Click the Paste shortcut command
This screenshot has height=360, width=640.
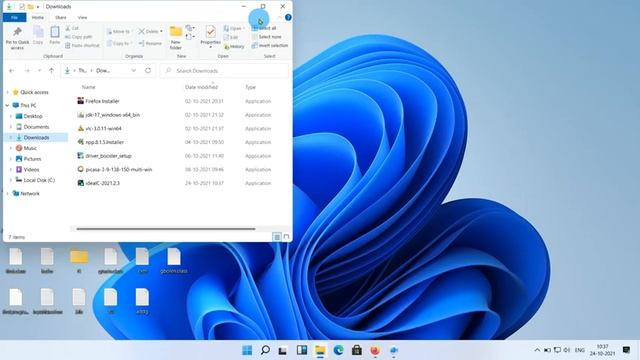pos(82,45)
